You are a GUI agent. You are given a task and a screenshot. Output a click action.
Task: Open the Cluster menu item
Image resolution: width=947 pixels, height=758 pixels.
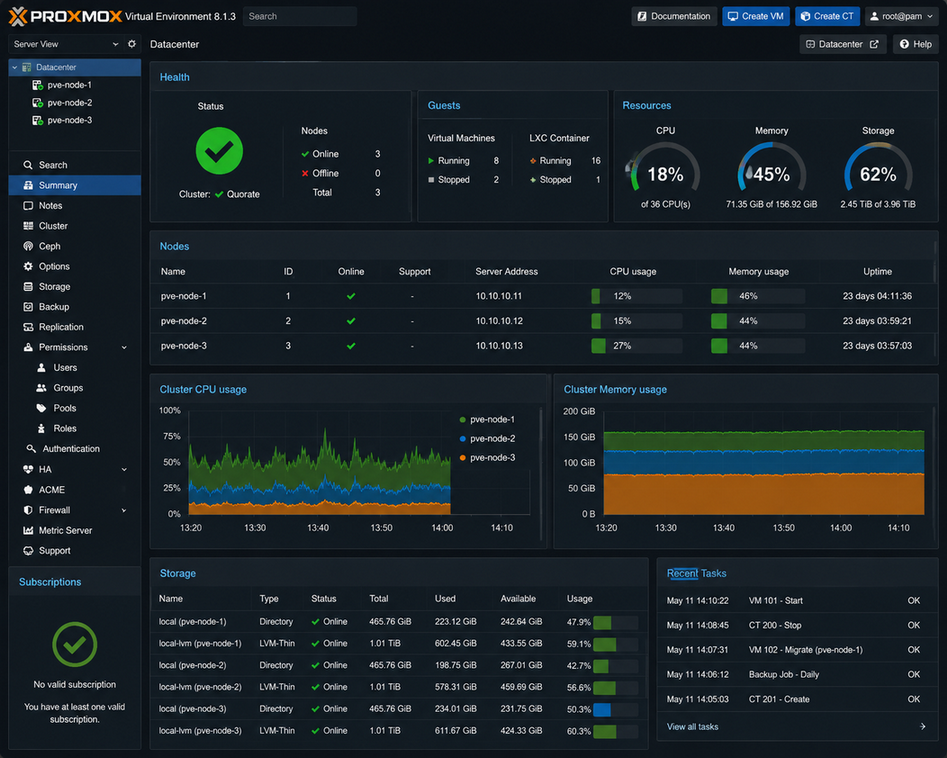tap(75, 226)
